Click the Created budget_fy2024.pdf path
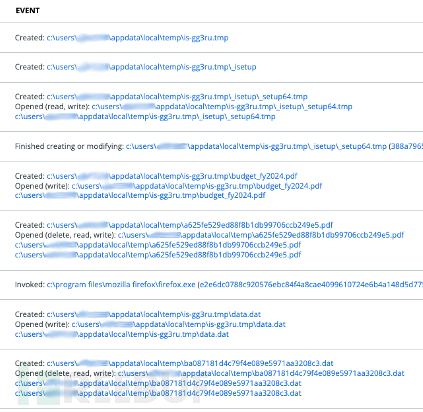Image resolution: width=423 pixels, height=412 pixels. 172,176
